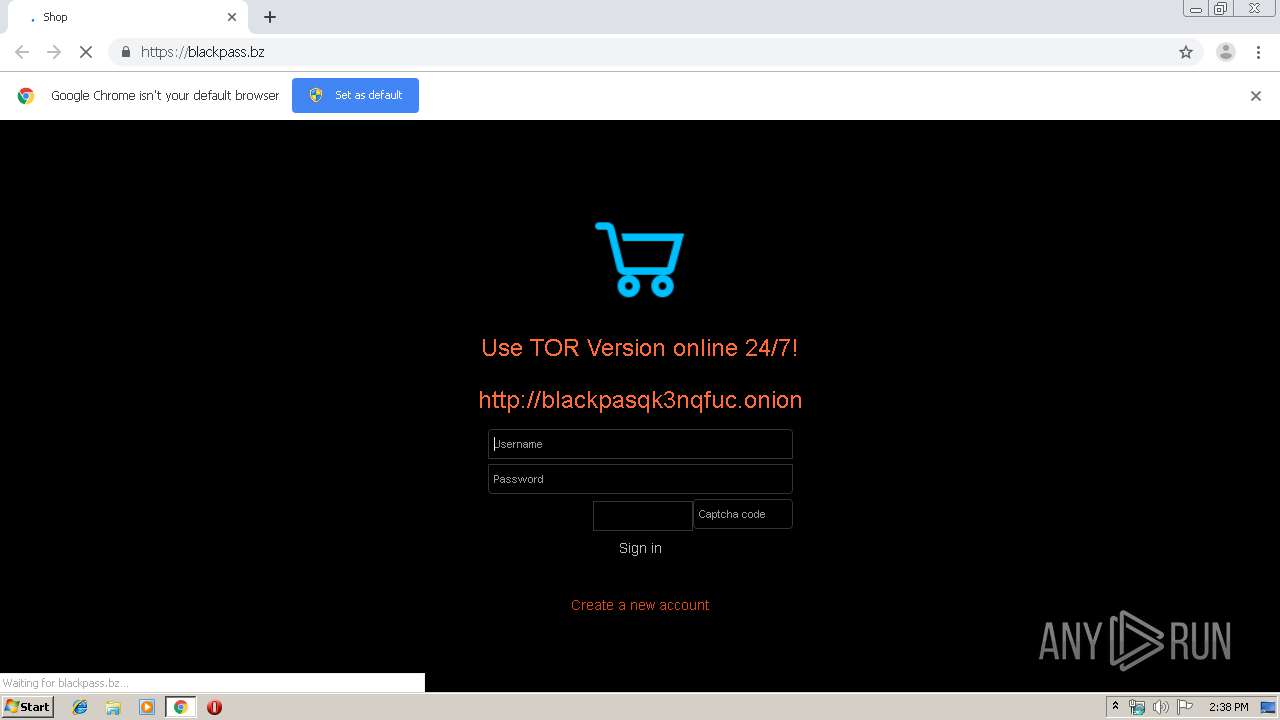Open the volume speaker tray icon
Viewport: 1280px width, 720px height.
1161,707
